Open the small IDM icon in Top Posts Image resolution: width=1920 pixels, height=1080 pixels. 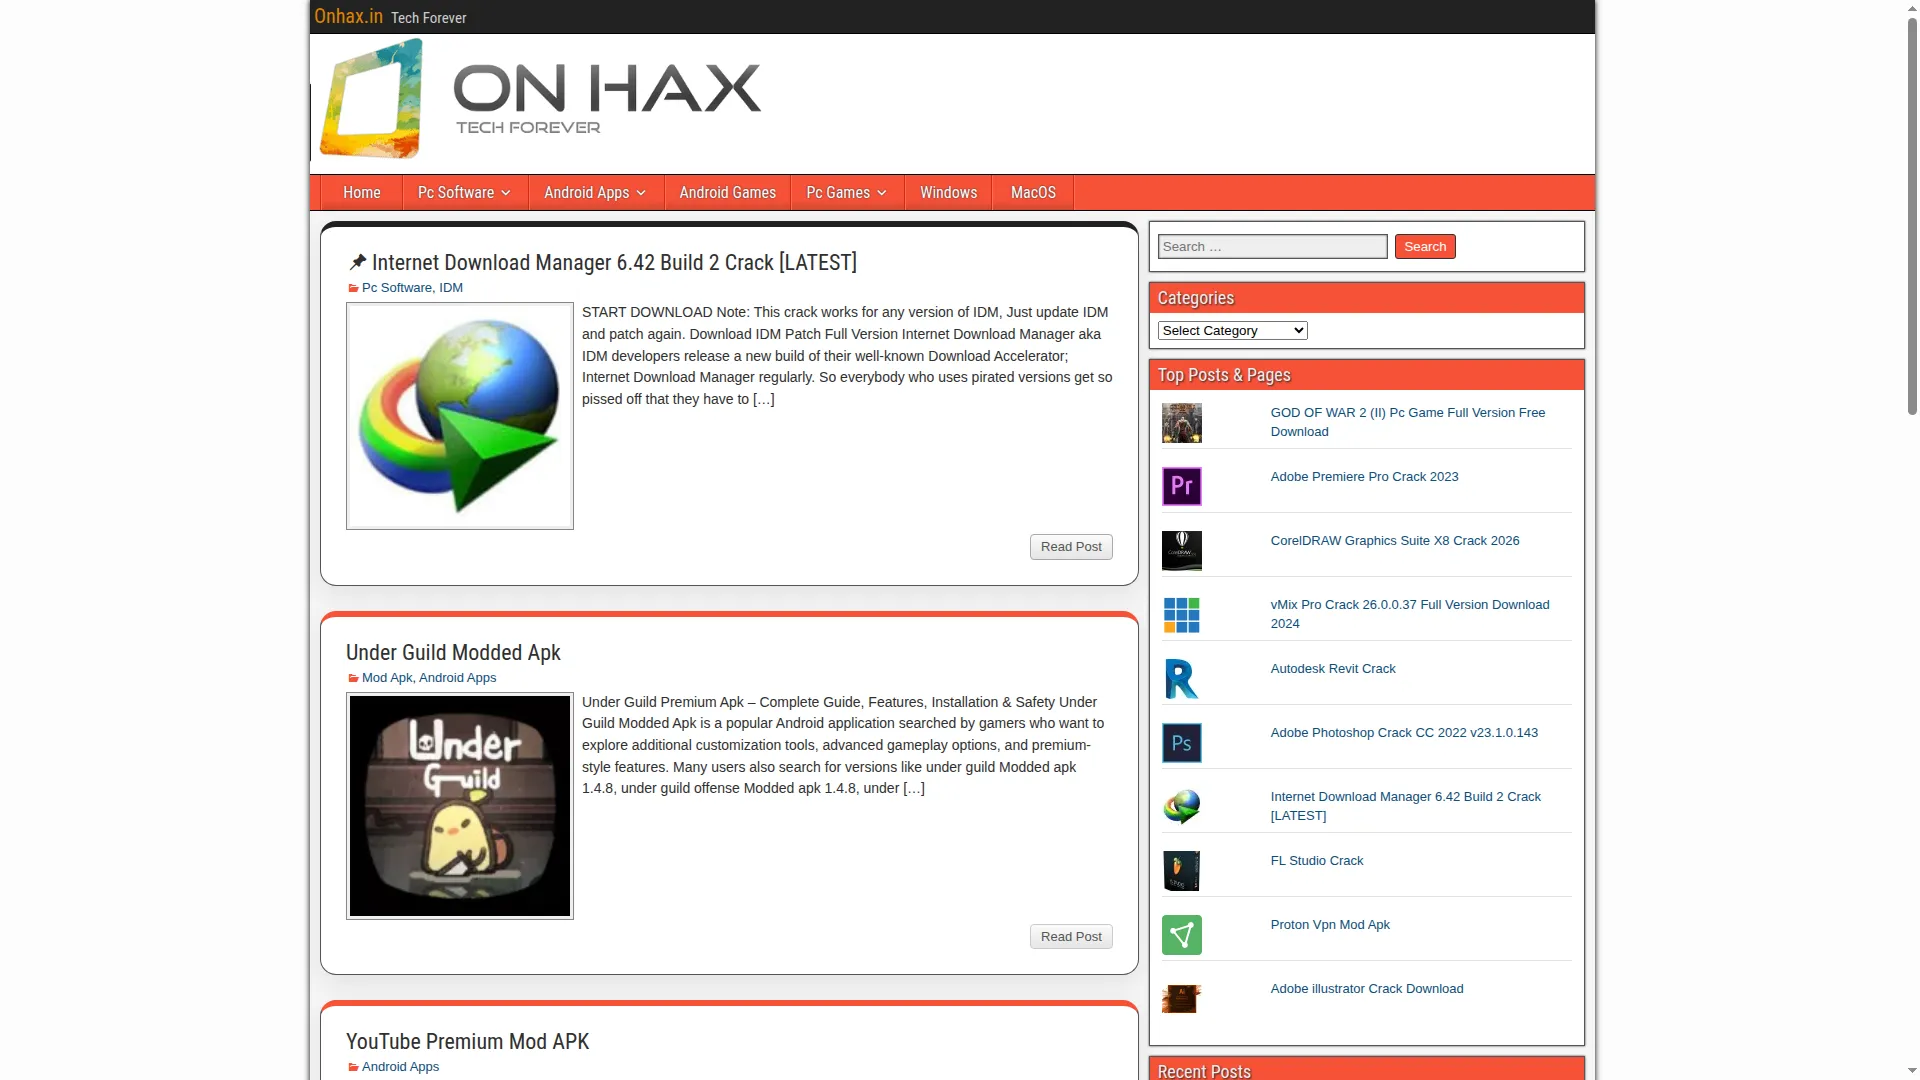[x=1181, y=807]
